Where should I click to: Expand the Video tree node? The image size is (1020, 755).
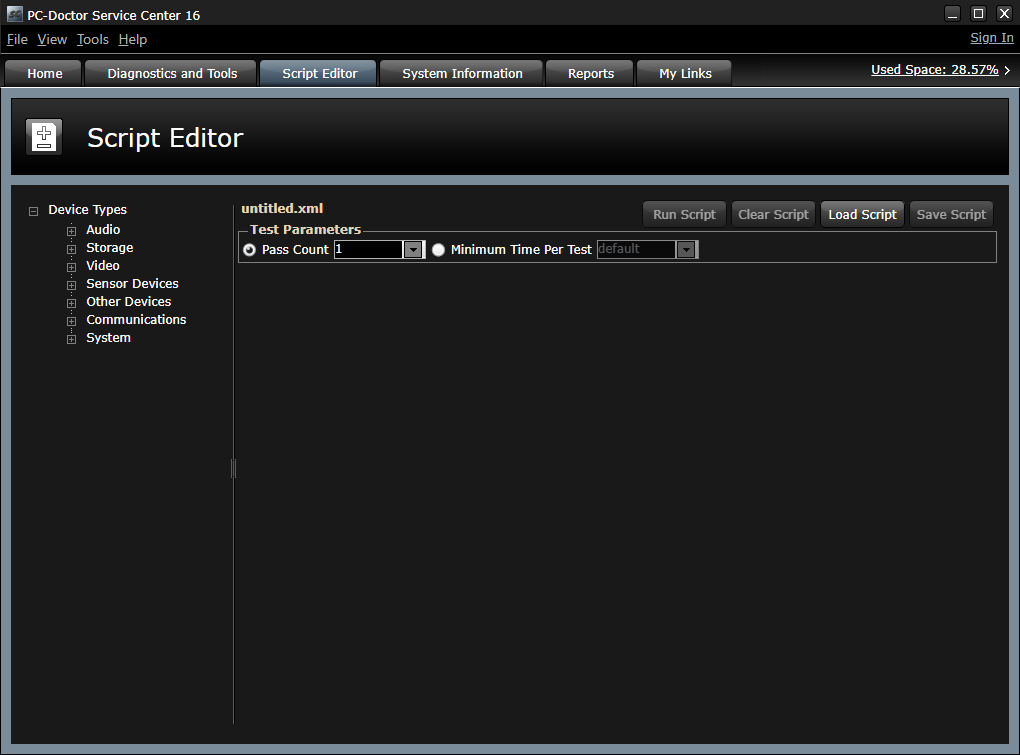point(72,267)
